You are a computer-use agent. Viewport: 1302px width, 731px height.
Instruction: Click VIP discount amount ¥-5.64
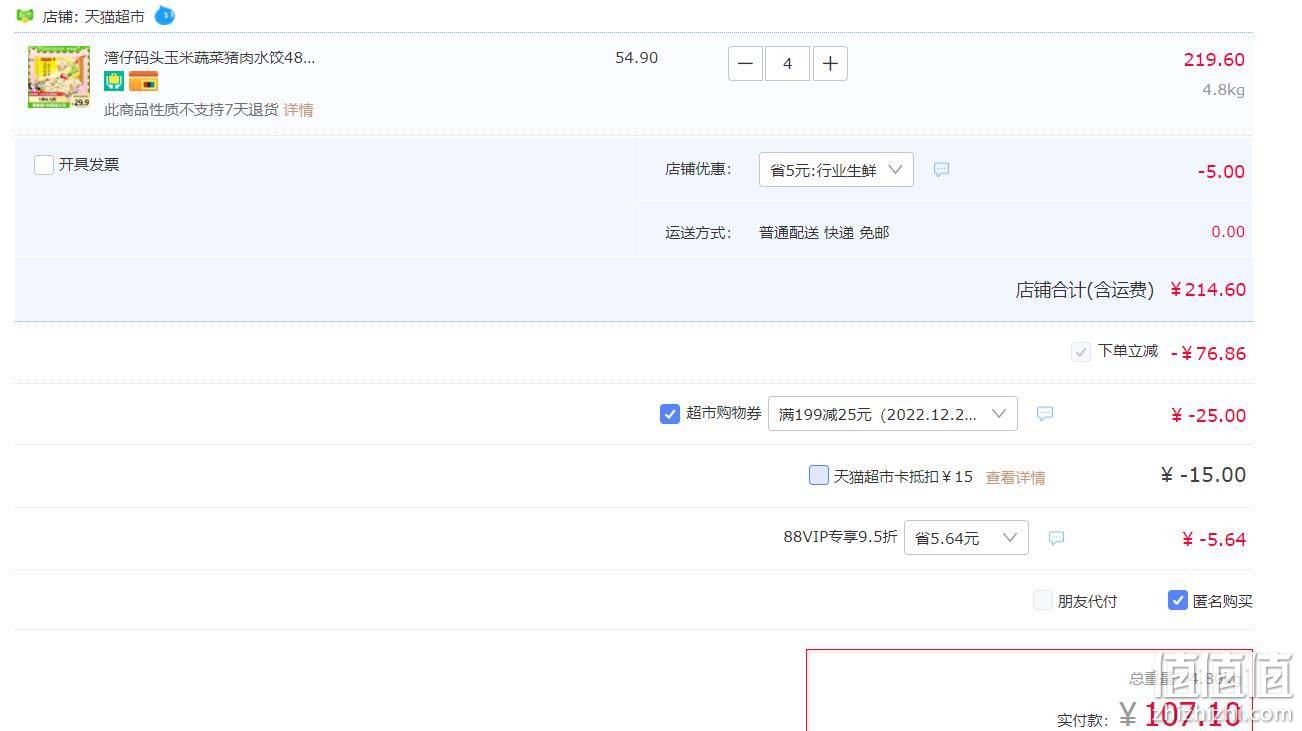point(1214,540)
